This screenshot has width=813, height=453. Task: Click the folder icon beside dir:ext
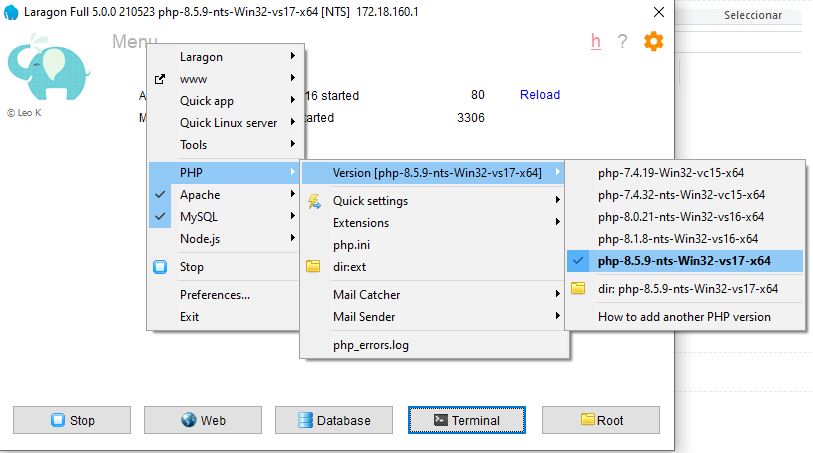pyautogui.click(x=313, y=266)
